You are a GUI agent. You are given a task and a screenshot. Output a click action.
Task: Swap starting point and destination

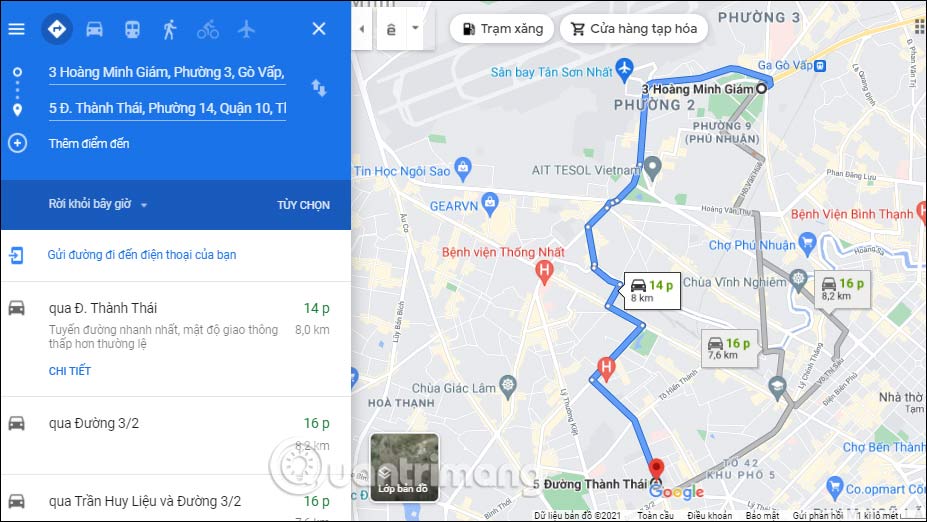(319, 88)
